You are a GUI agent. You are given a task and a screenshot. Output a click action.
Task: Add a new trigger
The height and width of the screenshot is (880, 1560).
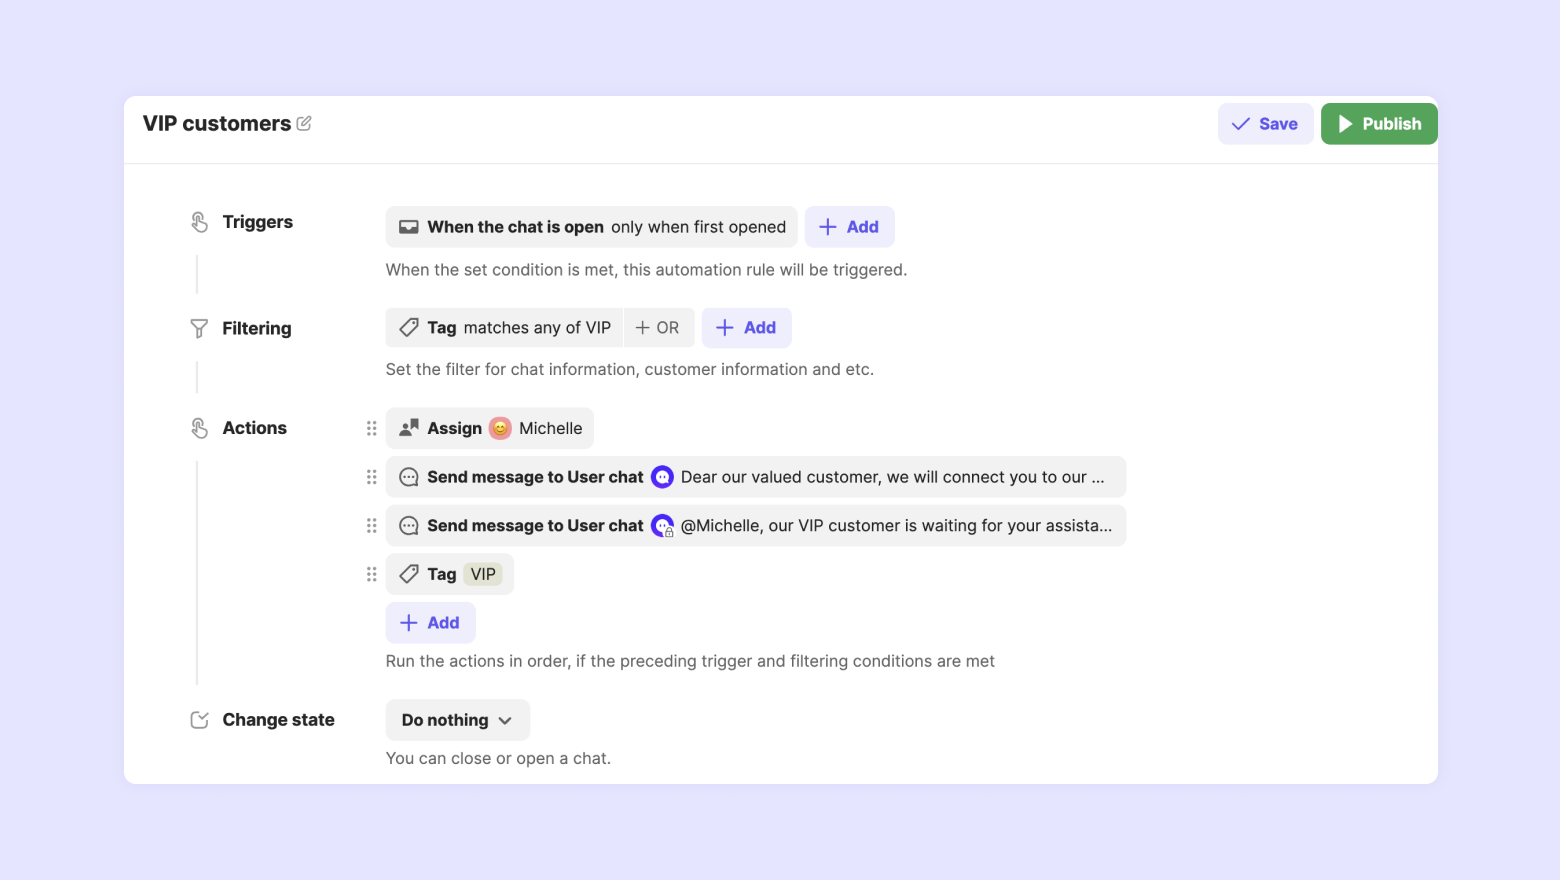tap(849, 227)
